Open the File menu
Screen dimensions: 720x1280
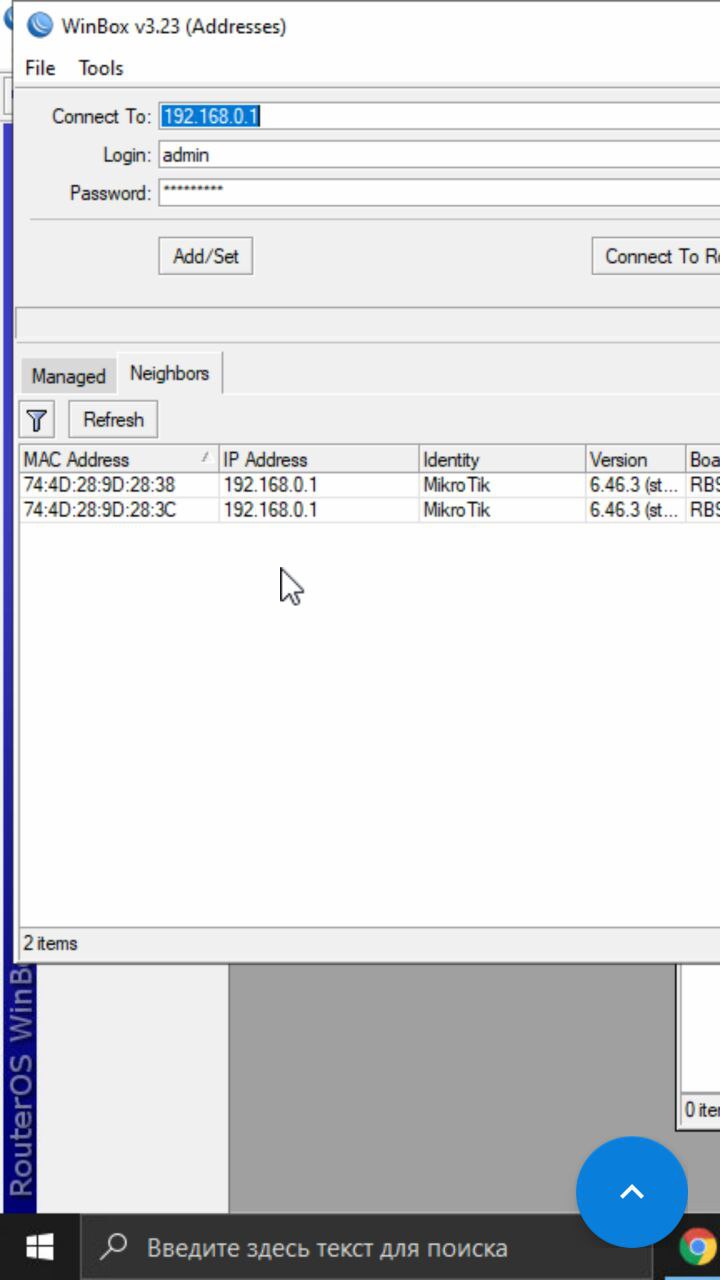[40, 68]
